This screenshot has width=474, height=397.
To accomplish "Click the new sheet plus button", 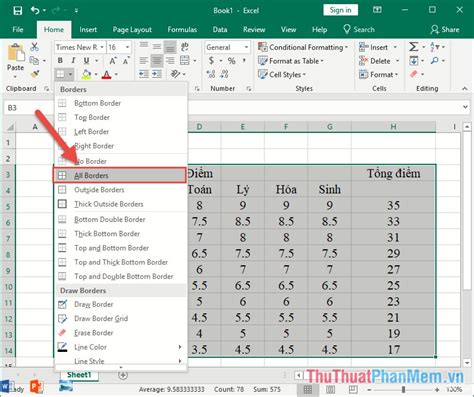I will click(x=123, y=375).
